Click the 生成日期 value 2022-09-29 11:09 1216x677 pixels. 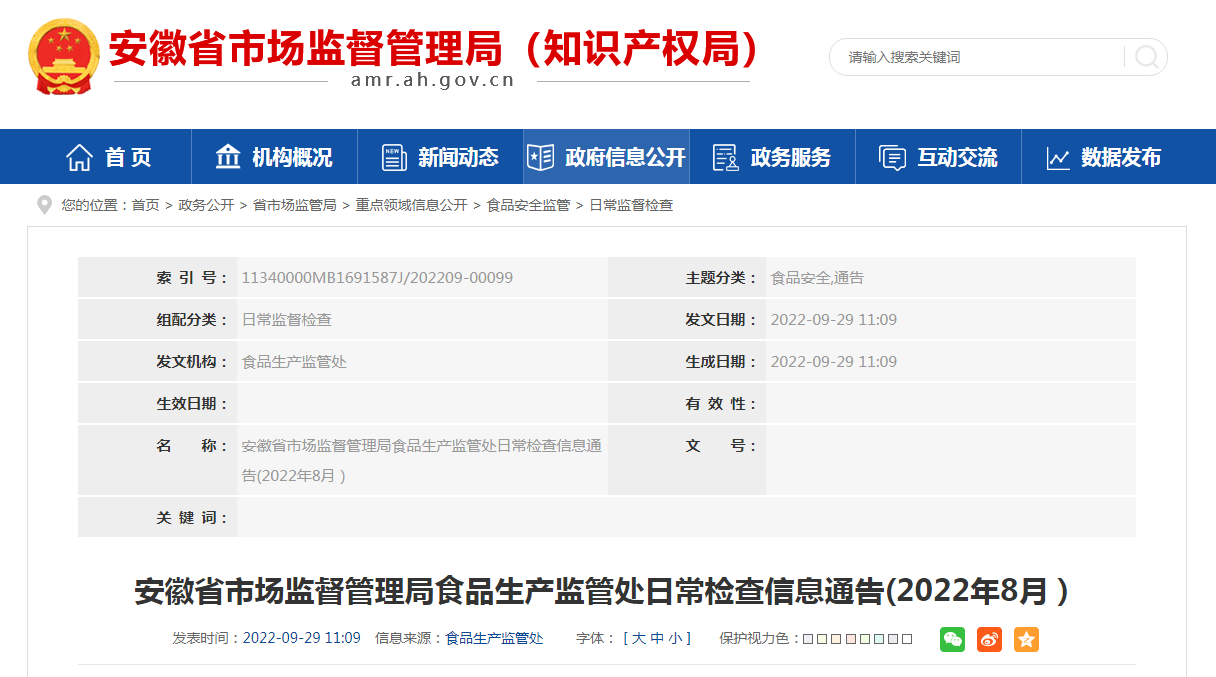tap(833, 361)
